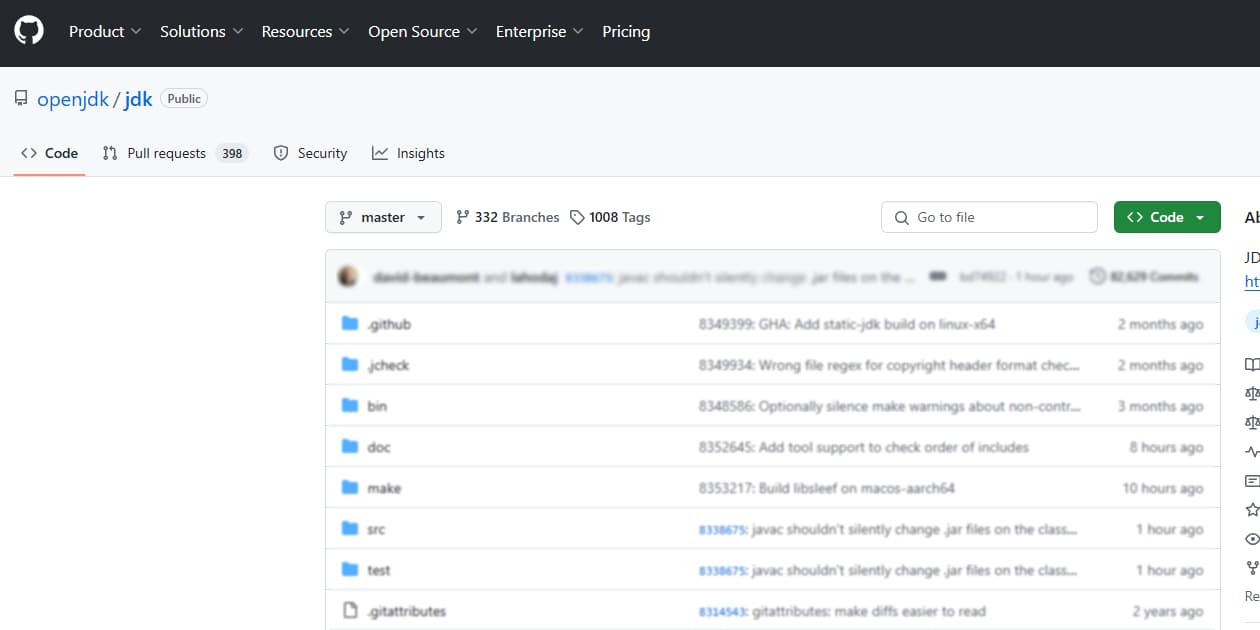The width and height of the screenshot is (1260, 630).
Task: Open the openjdk organization link
Action: click(72, 99)
